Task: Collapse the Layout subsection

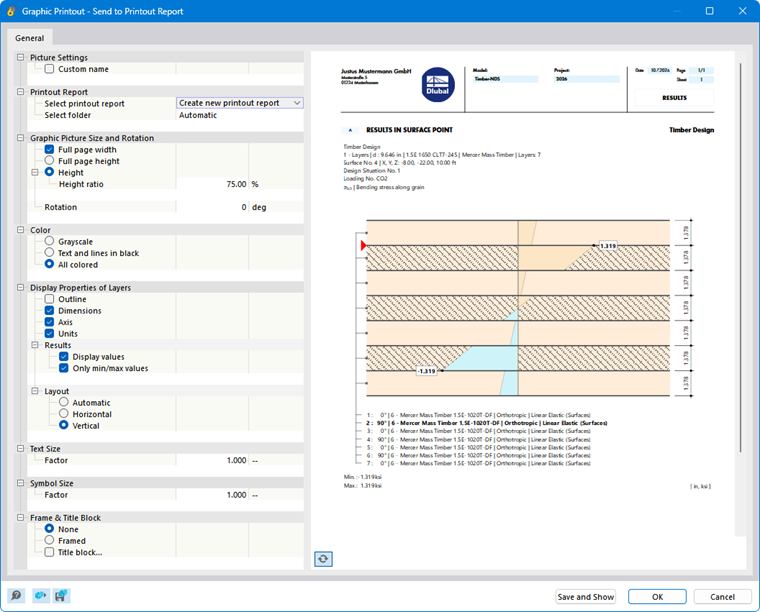Action: pos(35,391)
